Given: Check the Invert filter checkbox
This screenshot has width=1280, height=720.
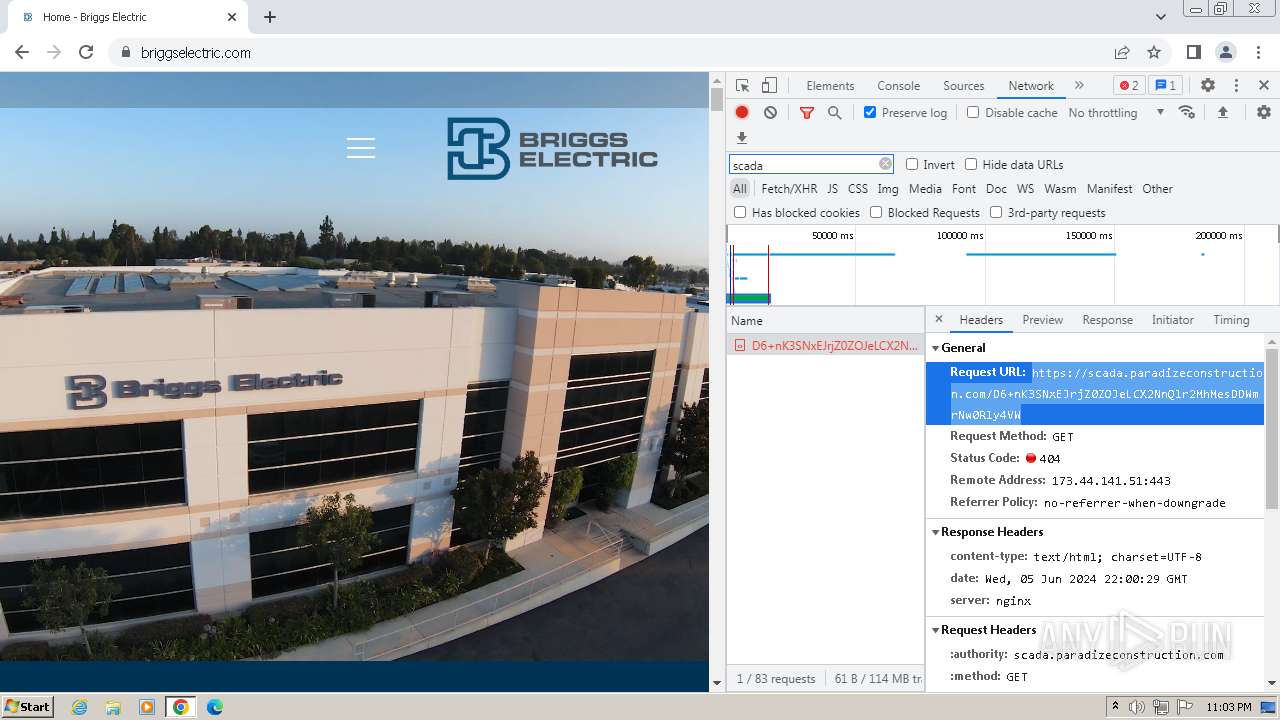Looking at the screenshot, I should tap(912, 164).
